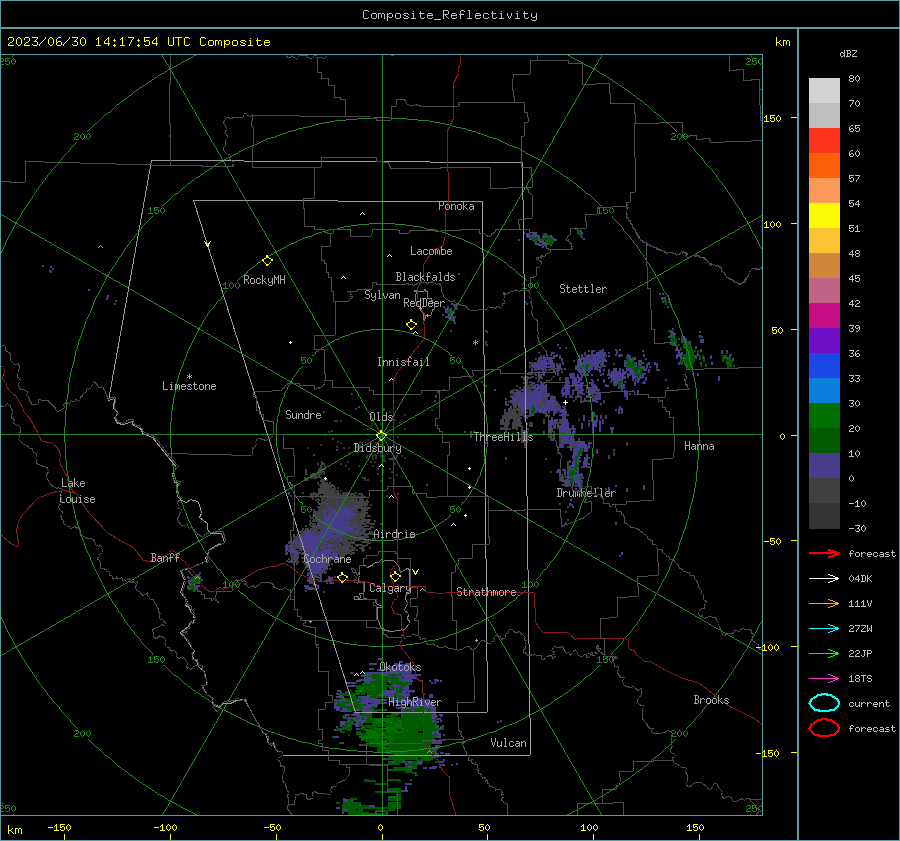Click the orange 111V arrow icon
The height and width of the screenshot is (841, 900).
click(x=824, y=603)
